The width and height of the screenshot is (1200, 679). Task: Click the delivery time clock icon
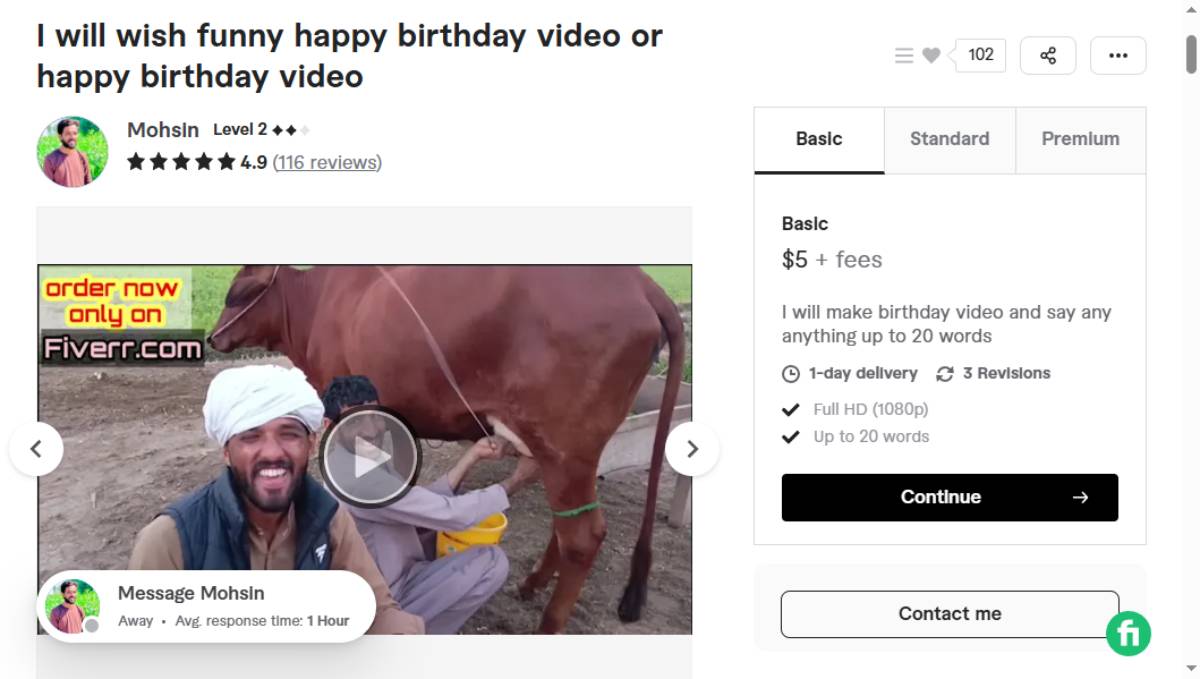[x=790, y=373]
